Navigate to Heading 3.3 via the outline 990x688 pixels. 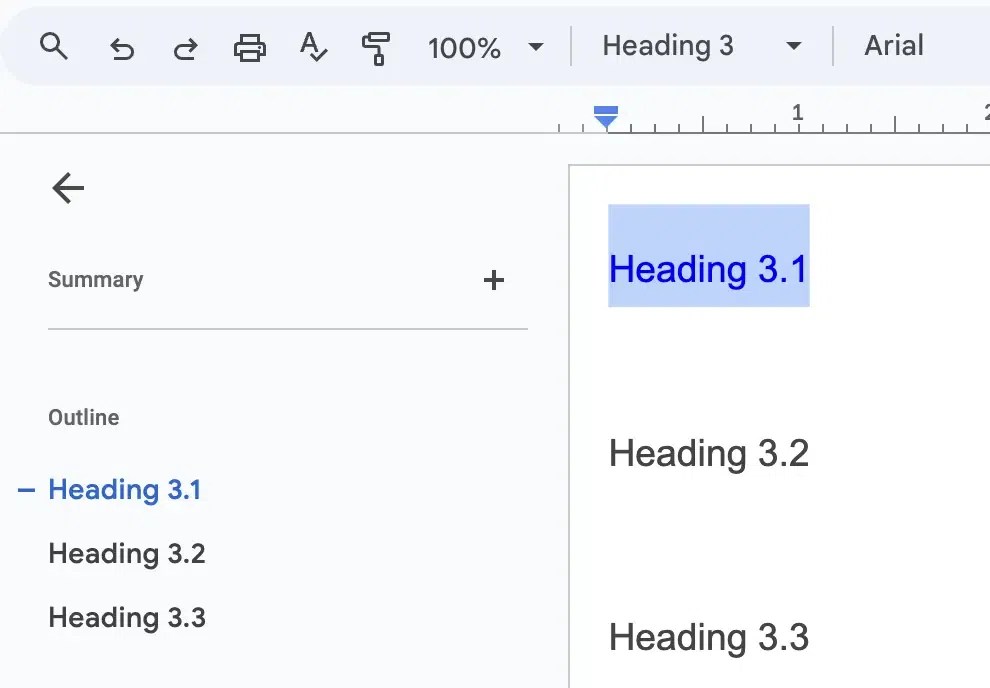[126, 617]
